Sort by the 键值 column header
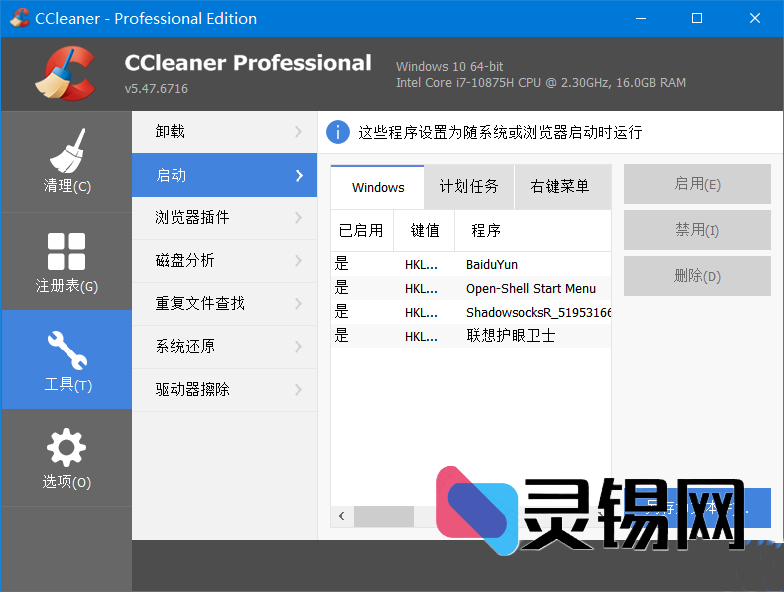 pyautogui.click(x=424, y=230)
